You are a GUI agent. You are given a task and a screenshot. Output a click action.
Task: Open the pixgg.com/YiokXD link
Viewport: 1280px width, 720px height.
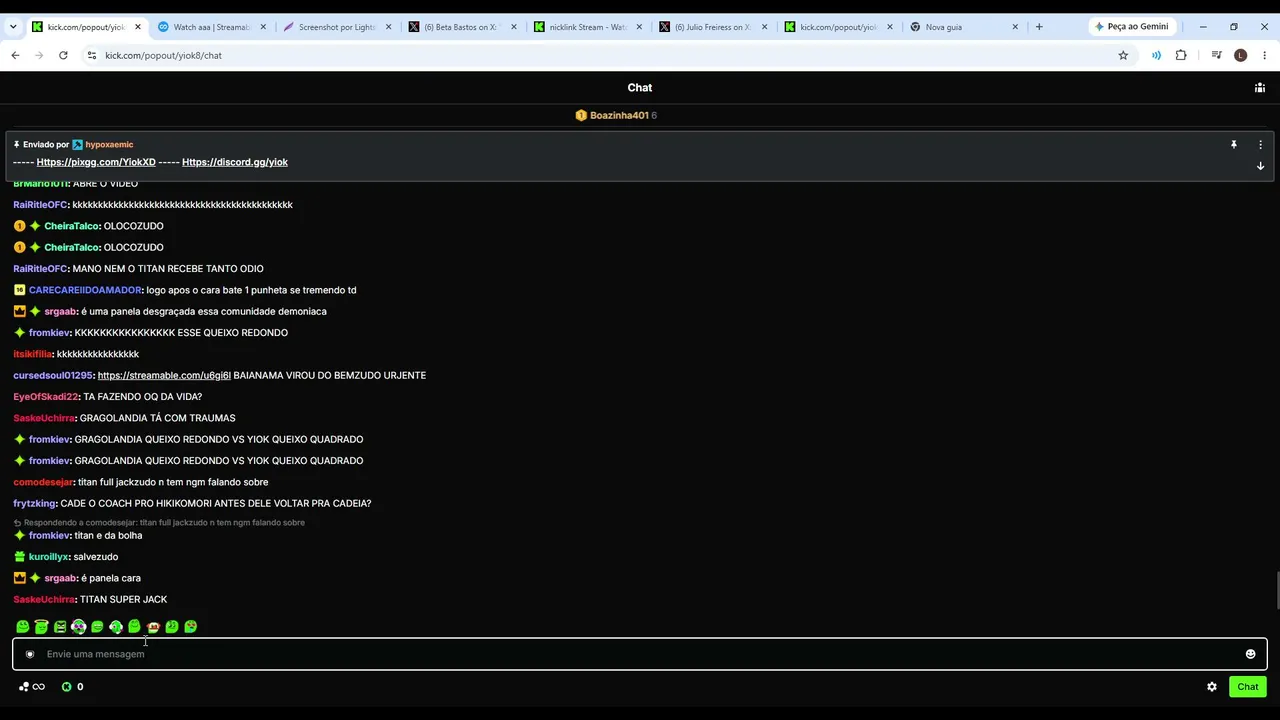pos(96,162)
